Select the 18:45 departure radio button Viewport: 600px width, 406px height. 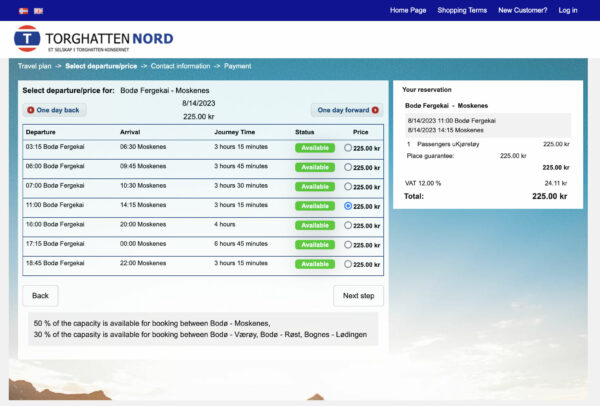348,264
